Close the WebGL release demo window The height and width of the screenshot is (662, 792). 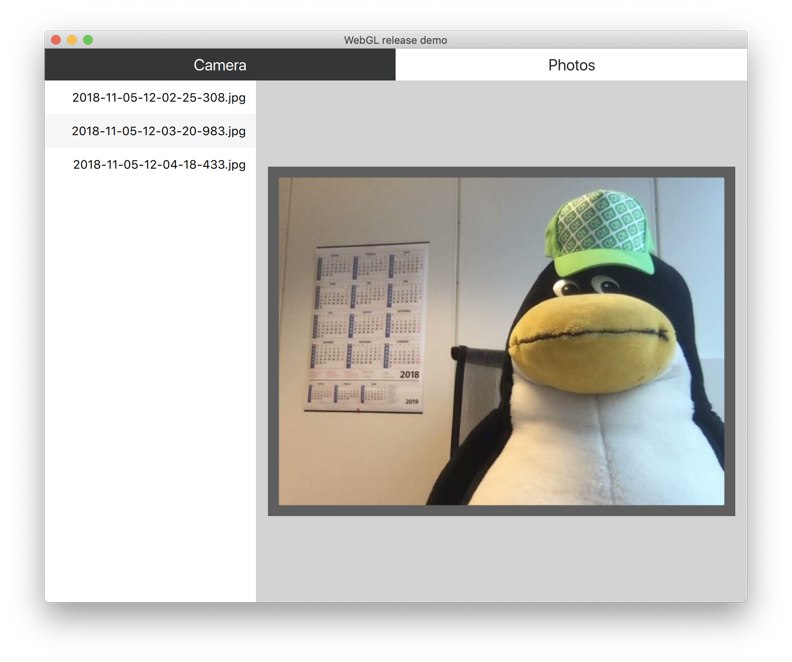click(56, 40)
